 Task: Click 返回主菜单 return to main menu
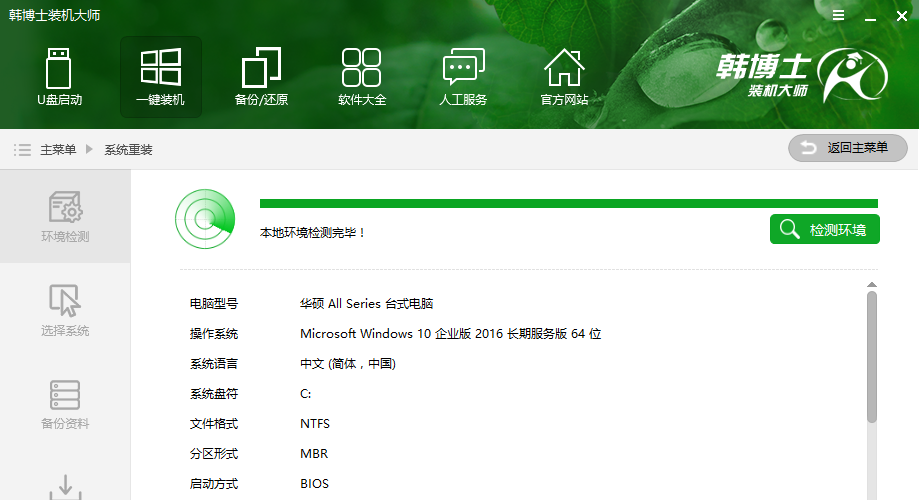tap(847, 148)
